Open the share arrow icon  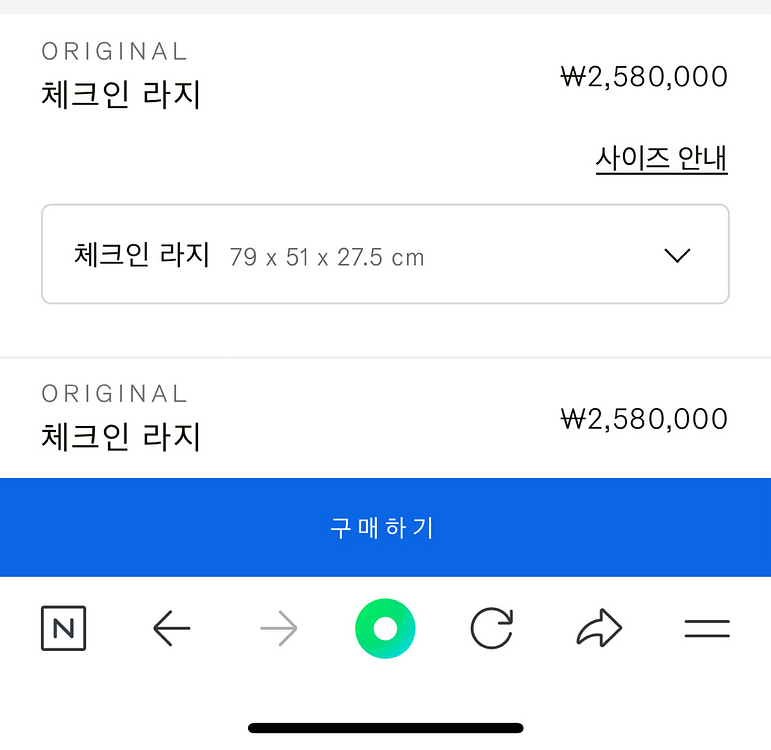(599, 629)
